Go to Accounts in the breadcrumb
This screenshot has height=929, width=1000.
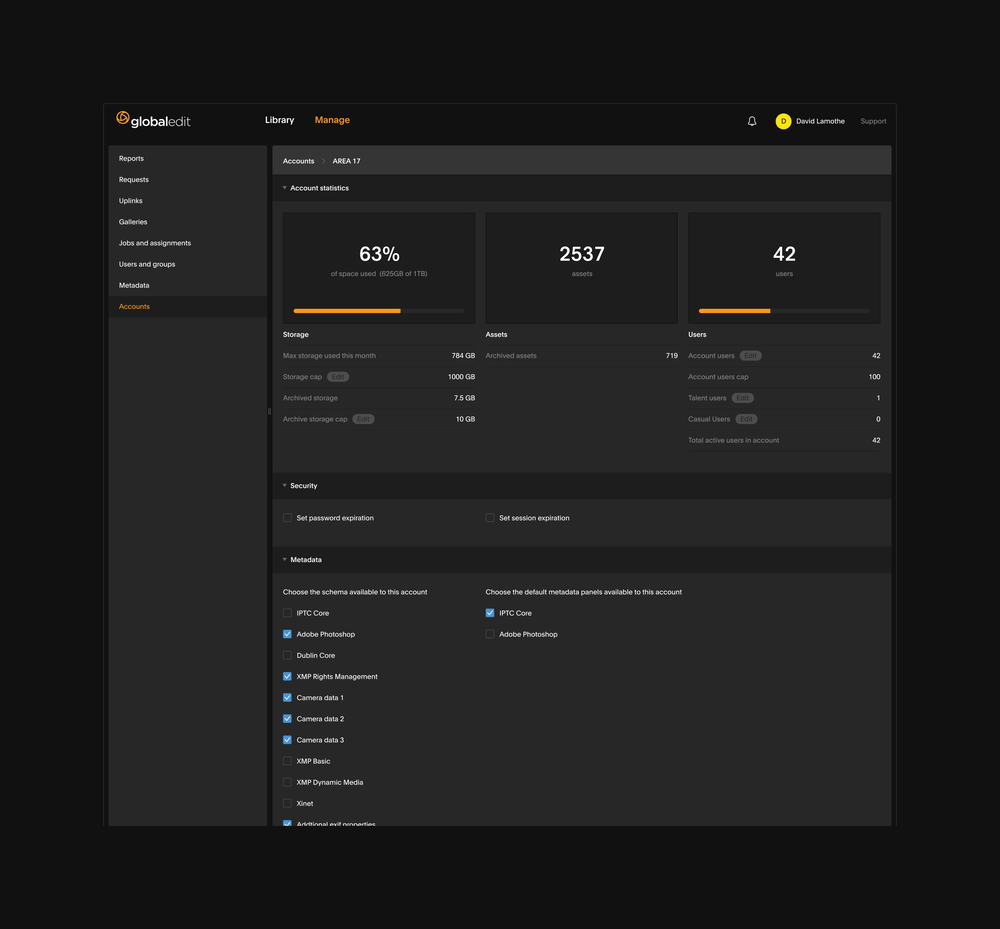pos(298,161)
